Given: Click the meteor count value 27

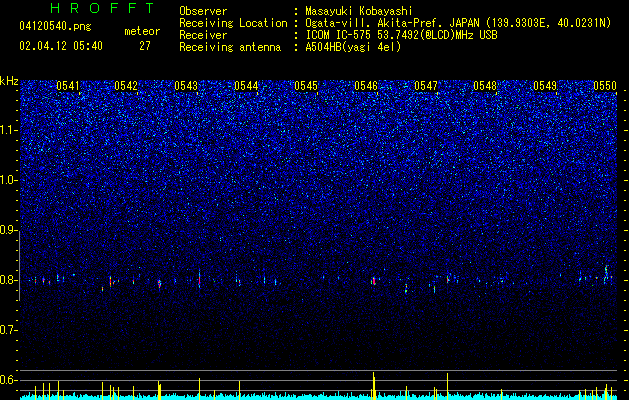Looking at the screenshot, I should 145,46.
